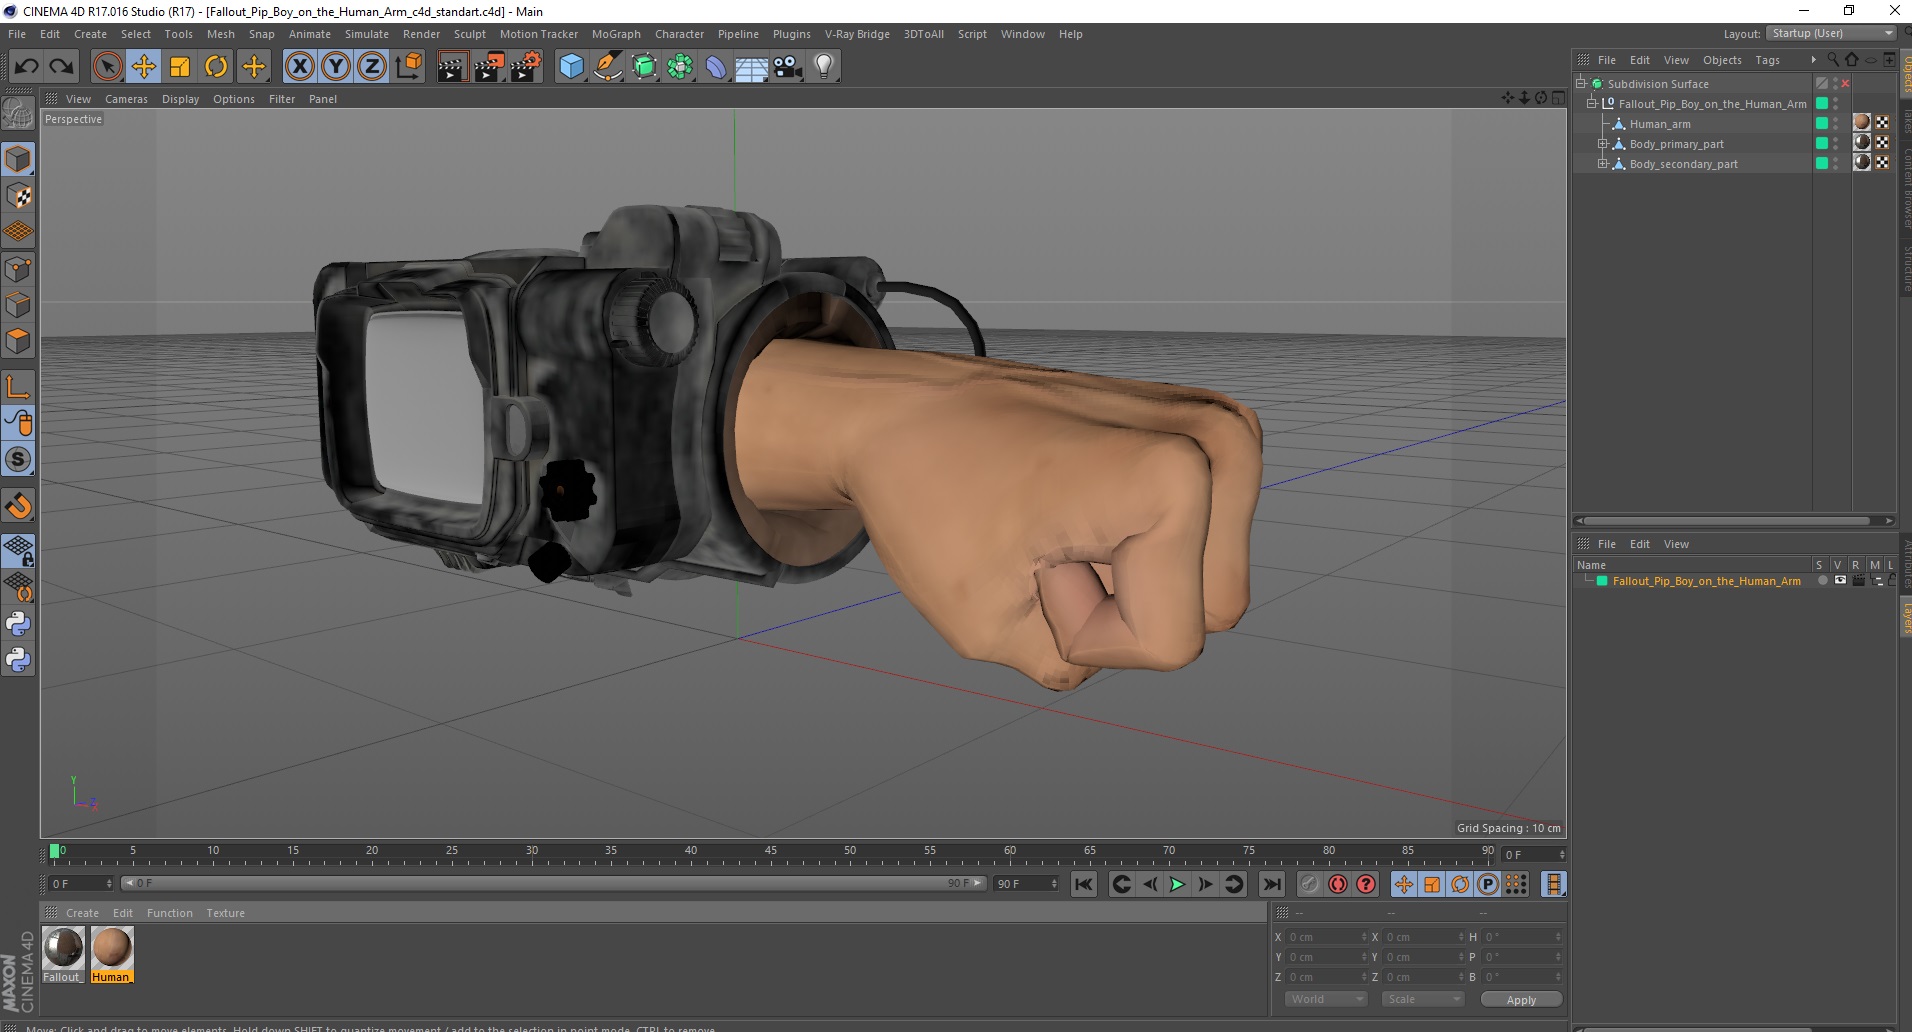Switch to Points mode
Viewport: 1912px width, 1032px height.
[18, 269]
